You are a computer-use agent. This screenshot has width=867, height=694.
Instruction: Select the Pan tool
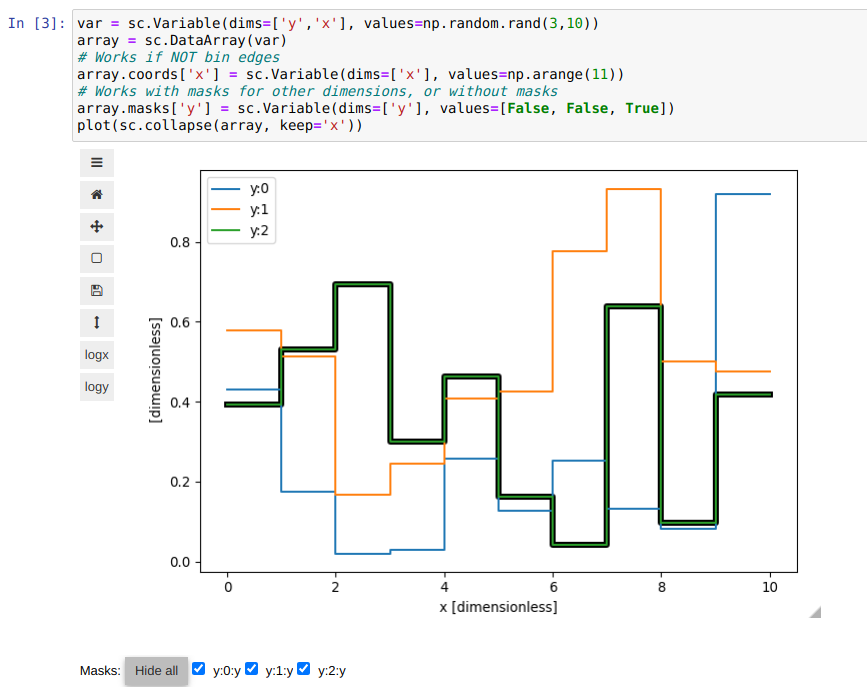96,226
